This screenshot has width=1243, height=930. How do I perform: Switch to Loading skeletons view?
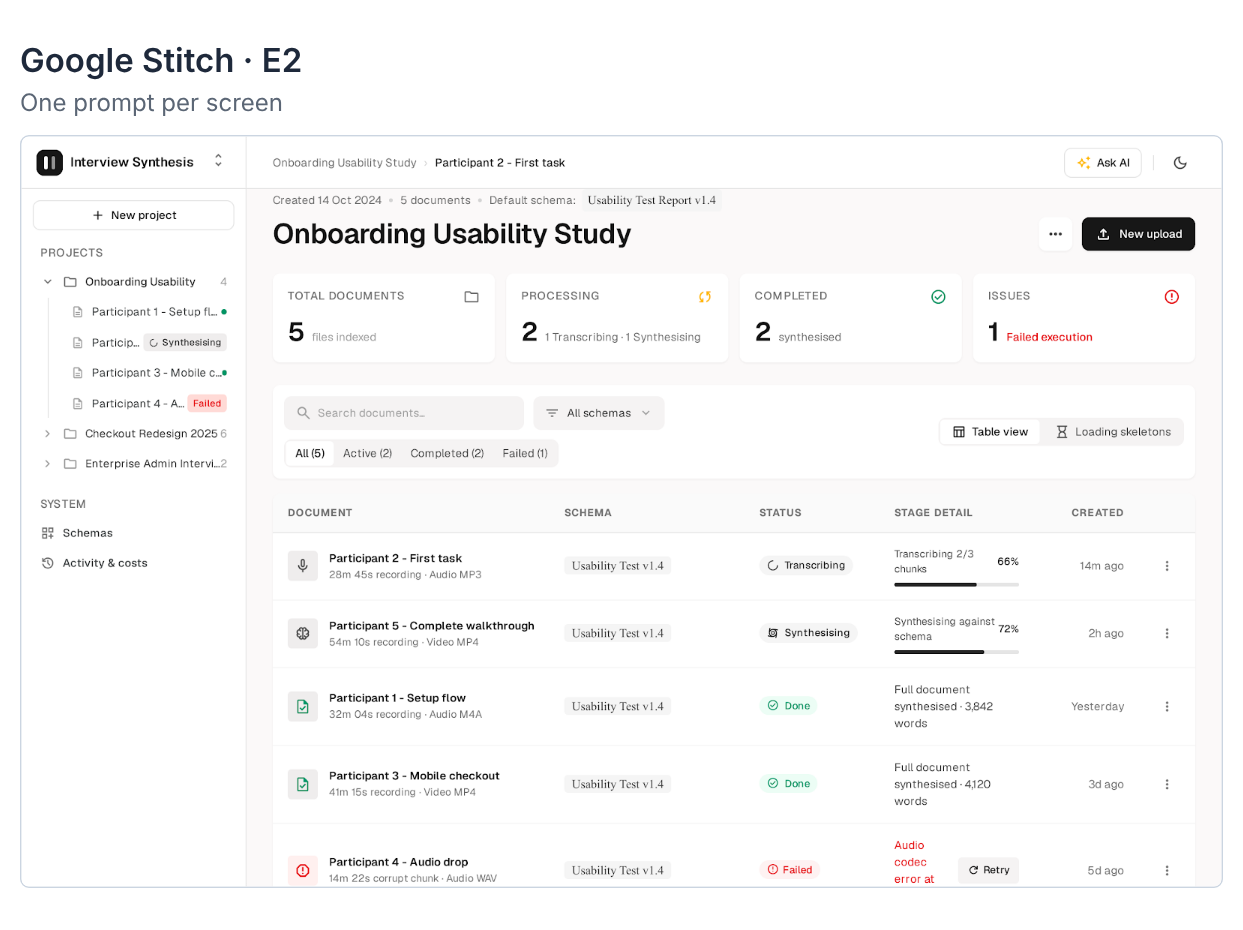click(x=1113, y=432)
